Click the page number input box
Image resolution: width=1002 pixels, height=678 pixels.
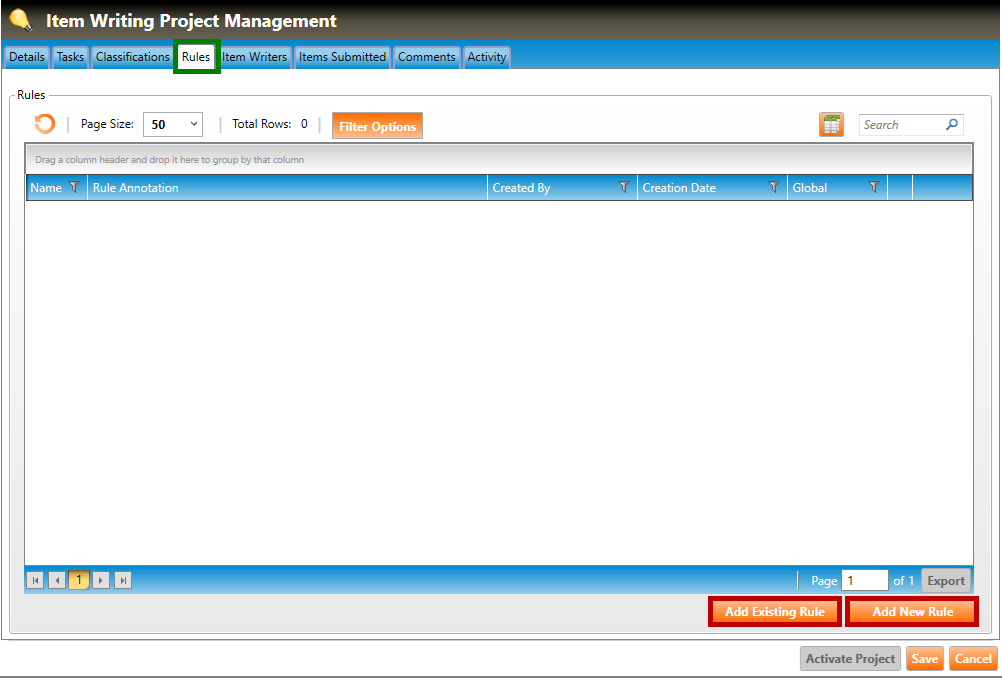864,580
